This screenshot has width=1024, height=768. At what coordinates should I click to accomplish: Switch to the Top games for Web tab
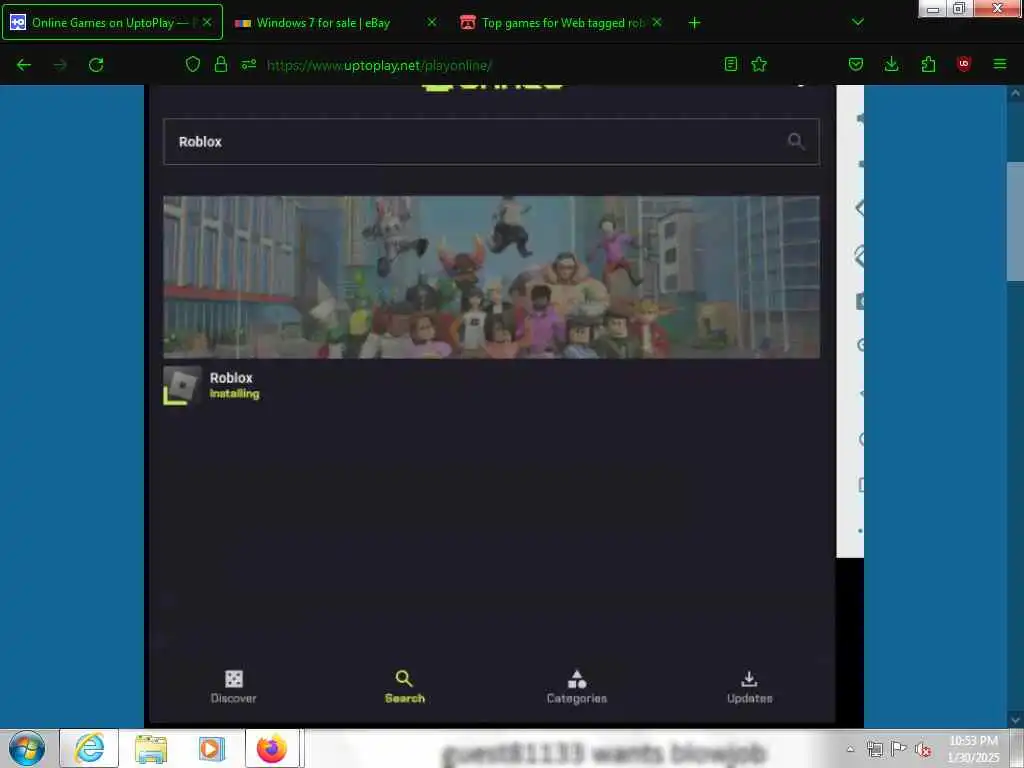coord(560,22)
